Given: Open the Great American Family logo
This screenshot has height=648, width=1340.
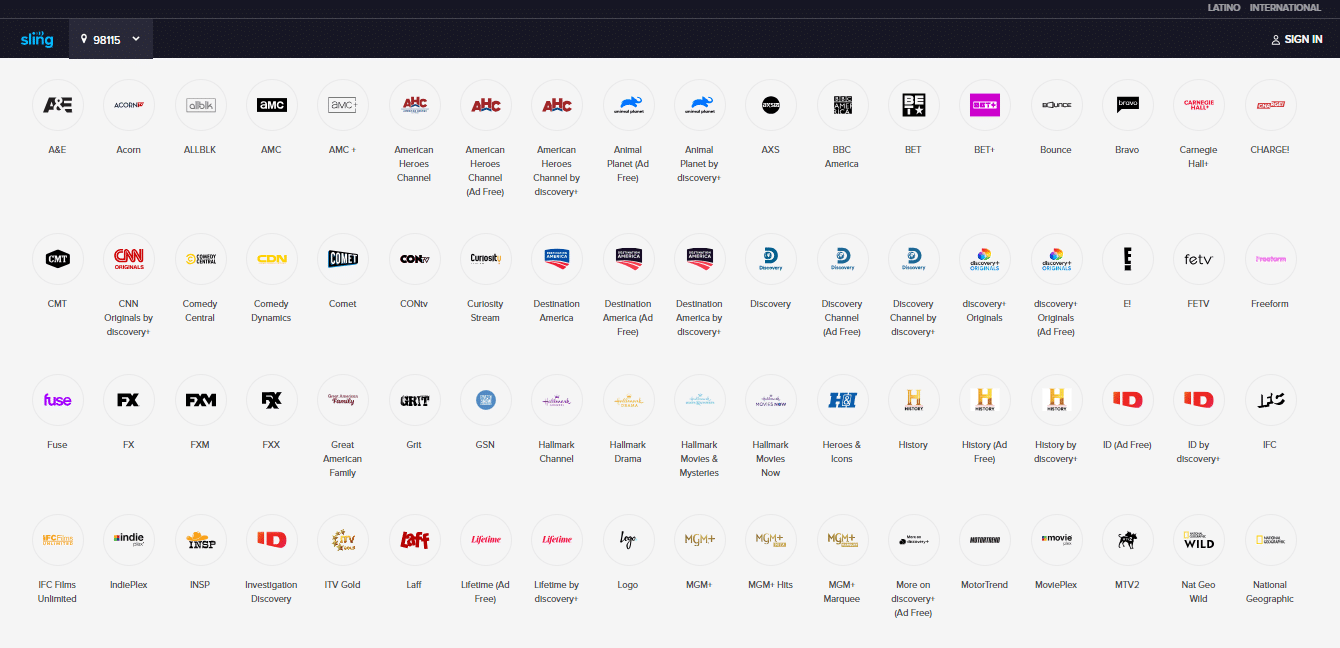Looking at the screenshot, I should pyautogui.click(x=343, y=400).
